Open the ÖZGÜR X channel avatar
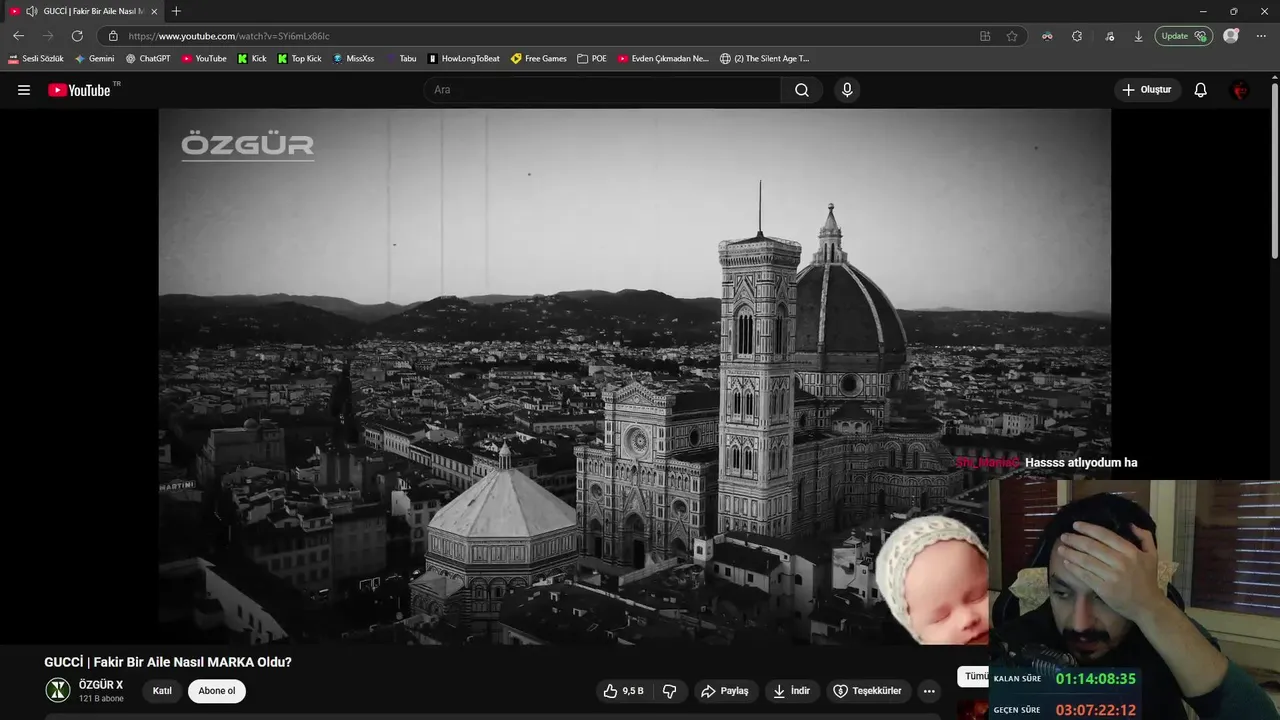The width and height of the screenshot is (1280, 720). coord(58,690)
